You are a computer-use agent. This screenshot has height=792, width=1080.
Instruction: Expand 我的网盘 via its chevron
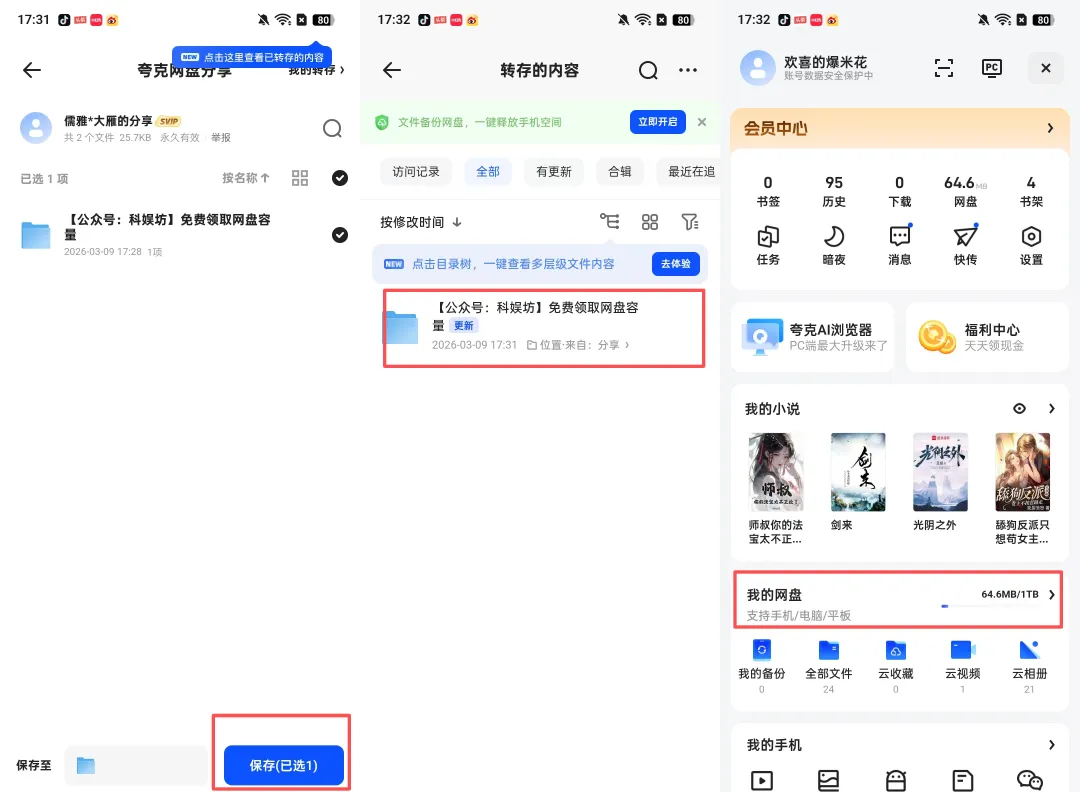click(x=1052, y=594)
